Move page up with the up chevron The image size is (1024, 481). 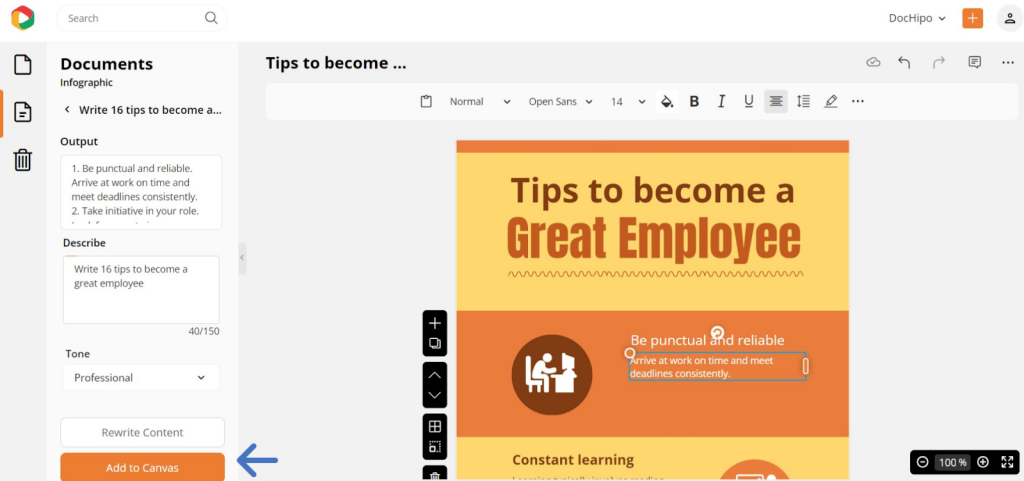point(435,375)
